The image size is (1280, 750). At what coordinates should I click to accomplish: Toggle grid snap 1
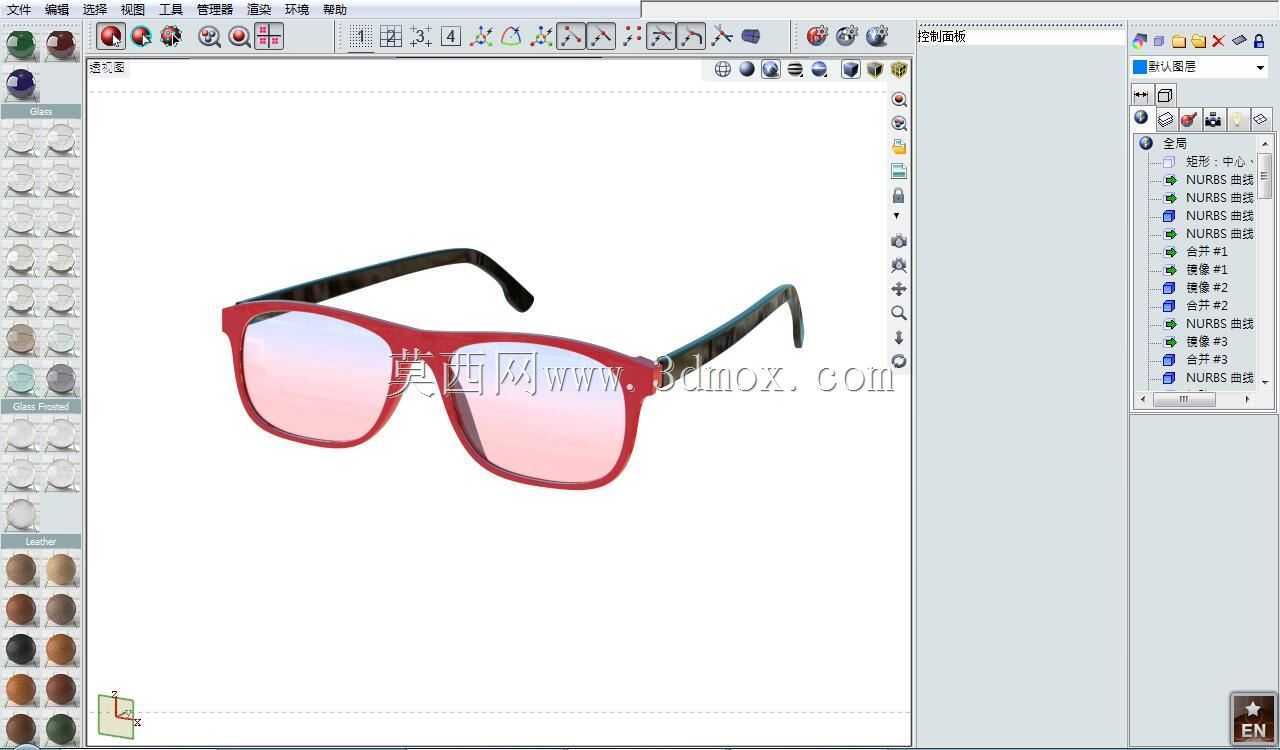click(x=361, y=37)
